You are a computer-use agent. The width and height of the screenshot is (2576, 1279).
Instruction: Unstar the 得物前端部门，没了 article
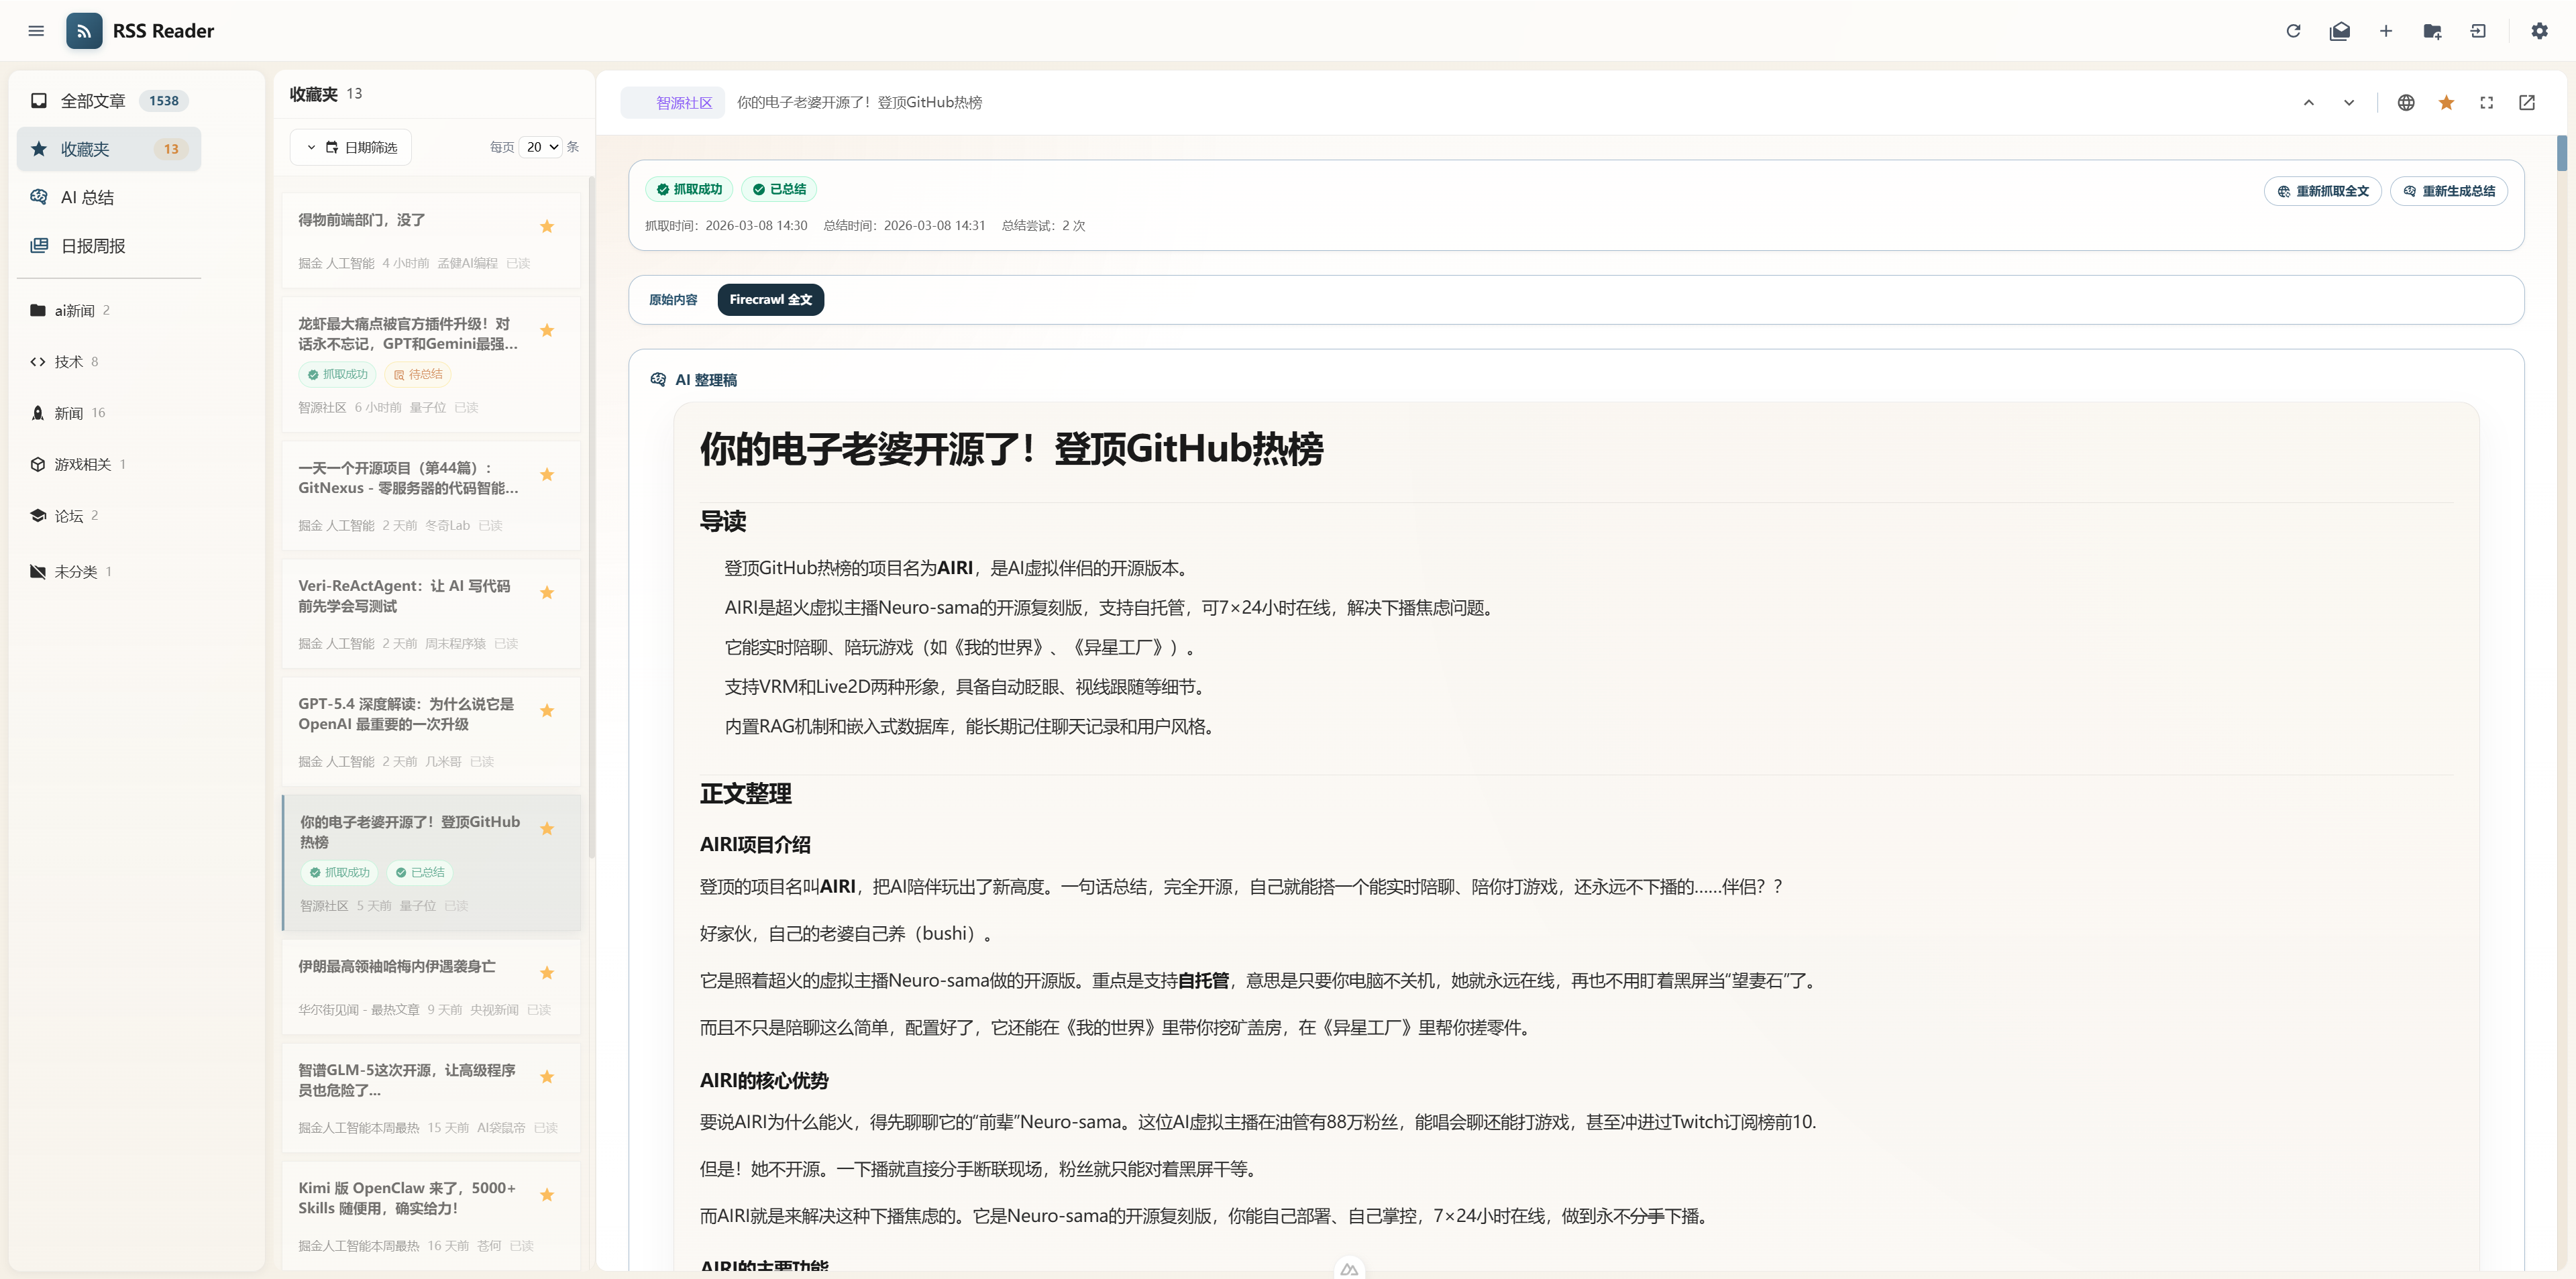tap(547, 226)
